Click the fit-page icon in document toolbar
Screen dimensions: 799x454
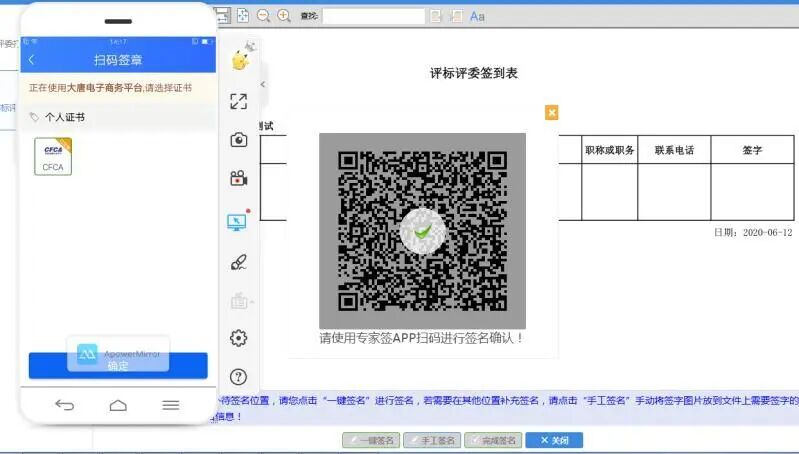click(x=243, y=16)
